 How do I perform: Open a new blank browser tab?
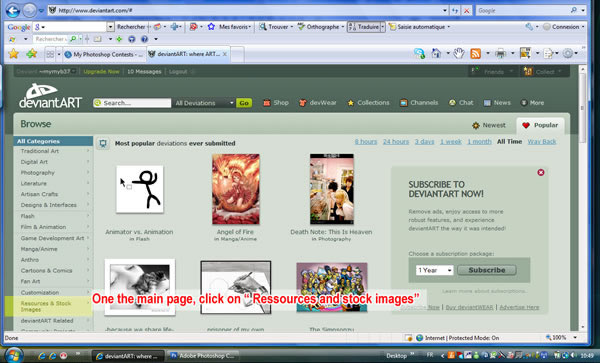coord(237,54)
